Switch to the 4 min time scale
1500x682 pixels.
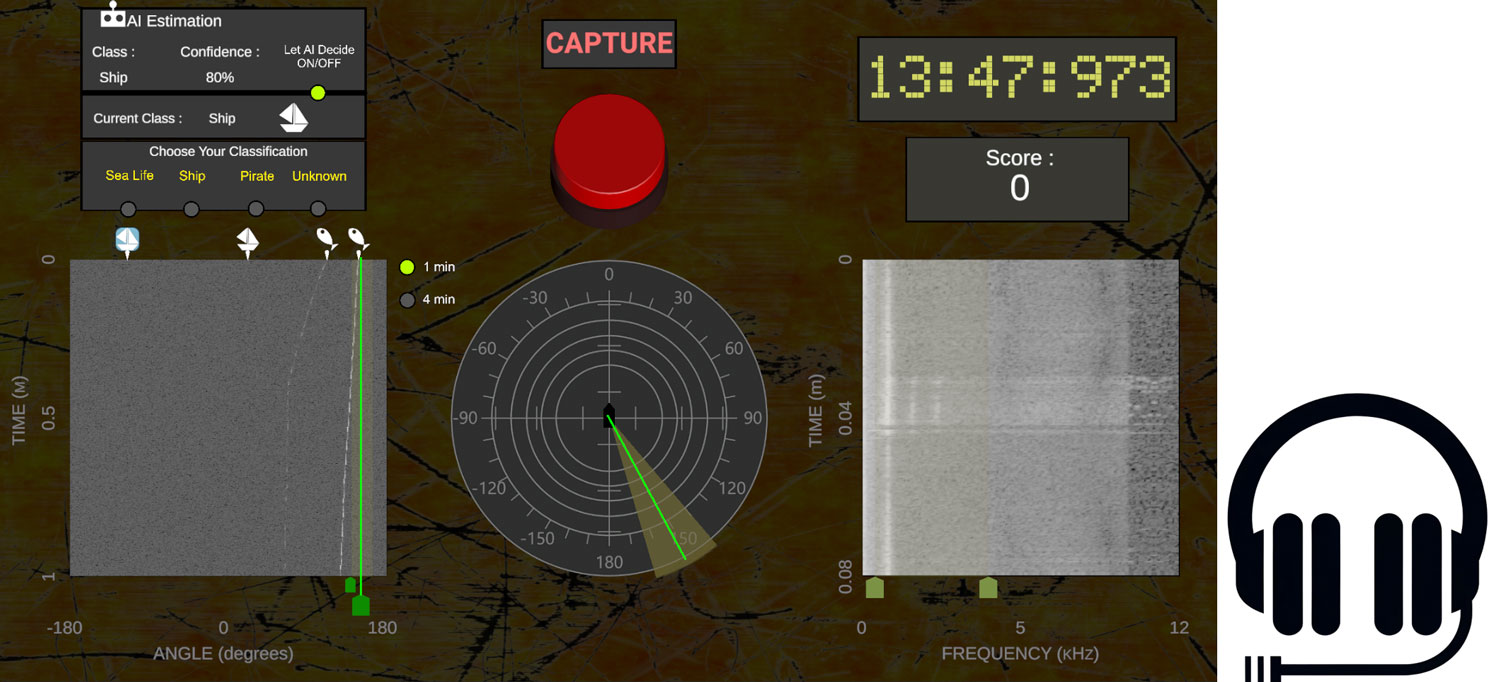407,300
